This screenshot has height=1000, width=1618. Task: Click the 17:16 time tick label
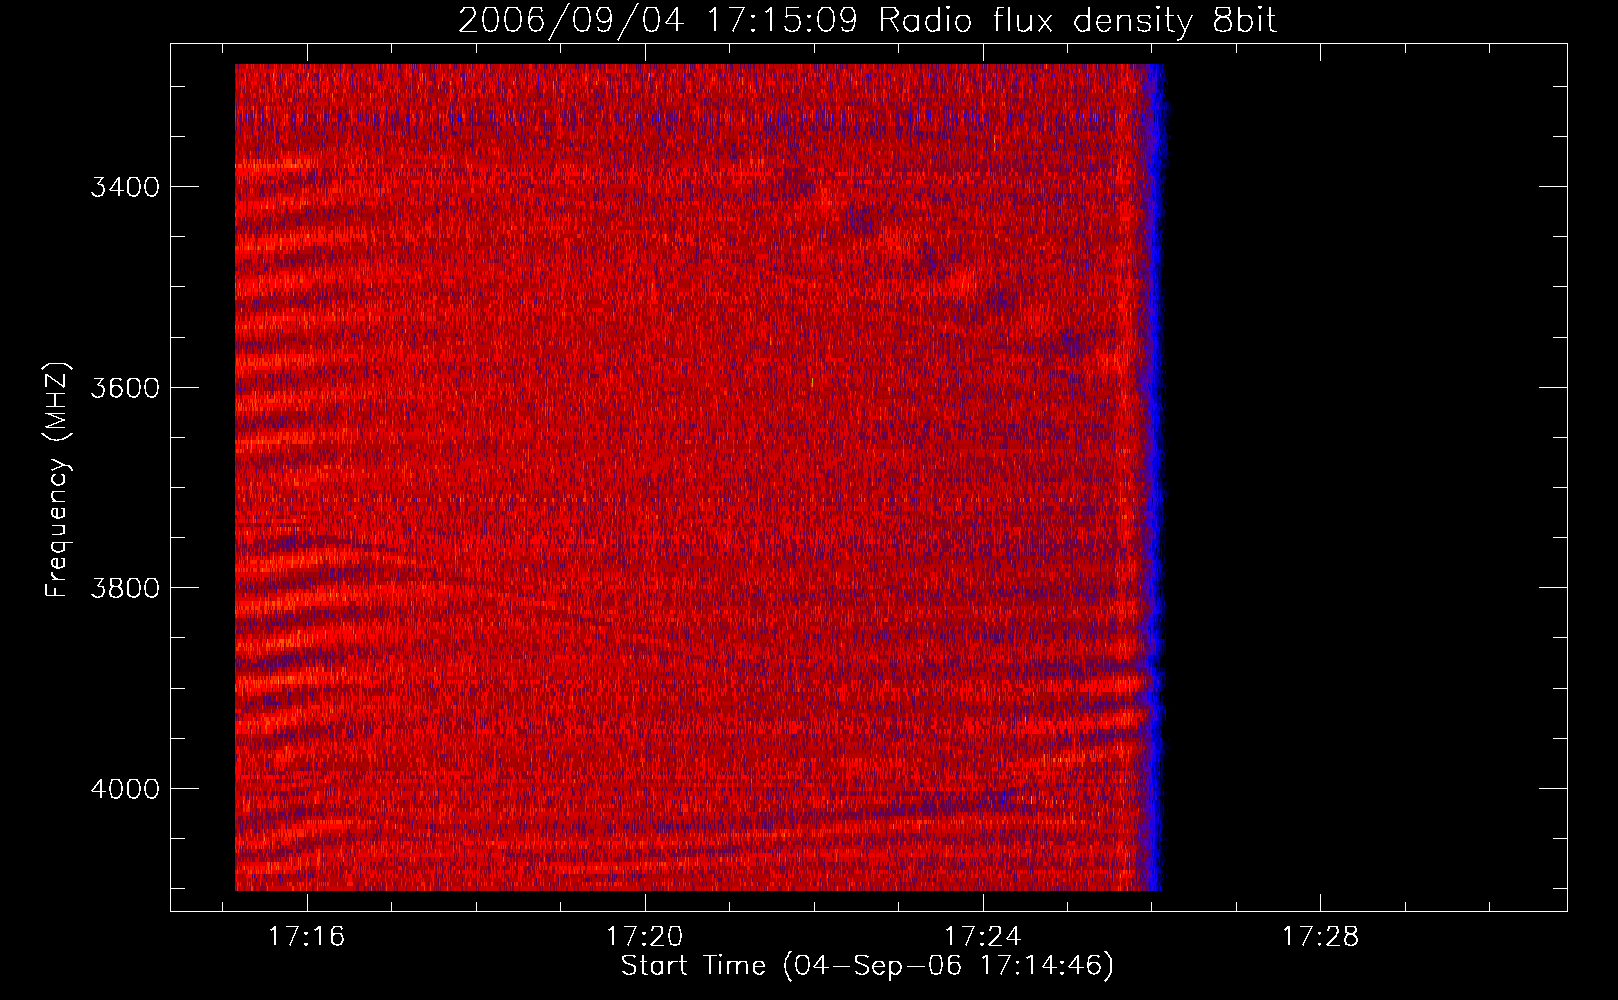(307, 936)
